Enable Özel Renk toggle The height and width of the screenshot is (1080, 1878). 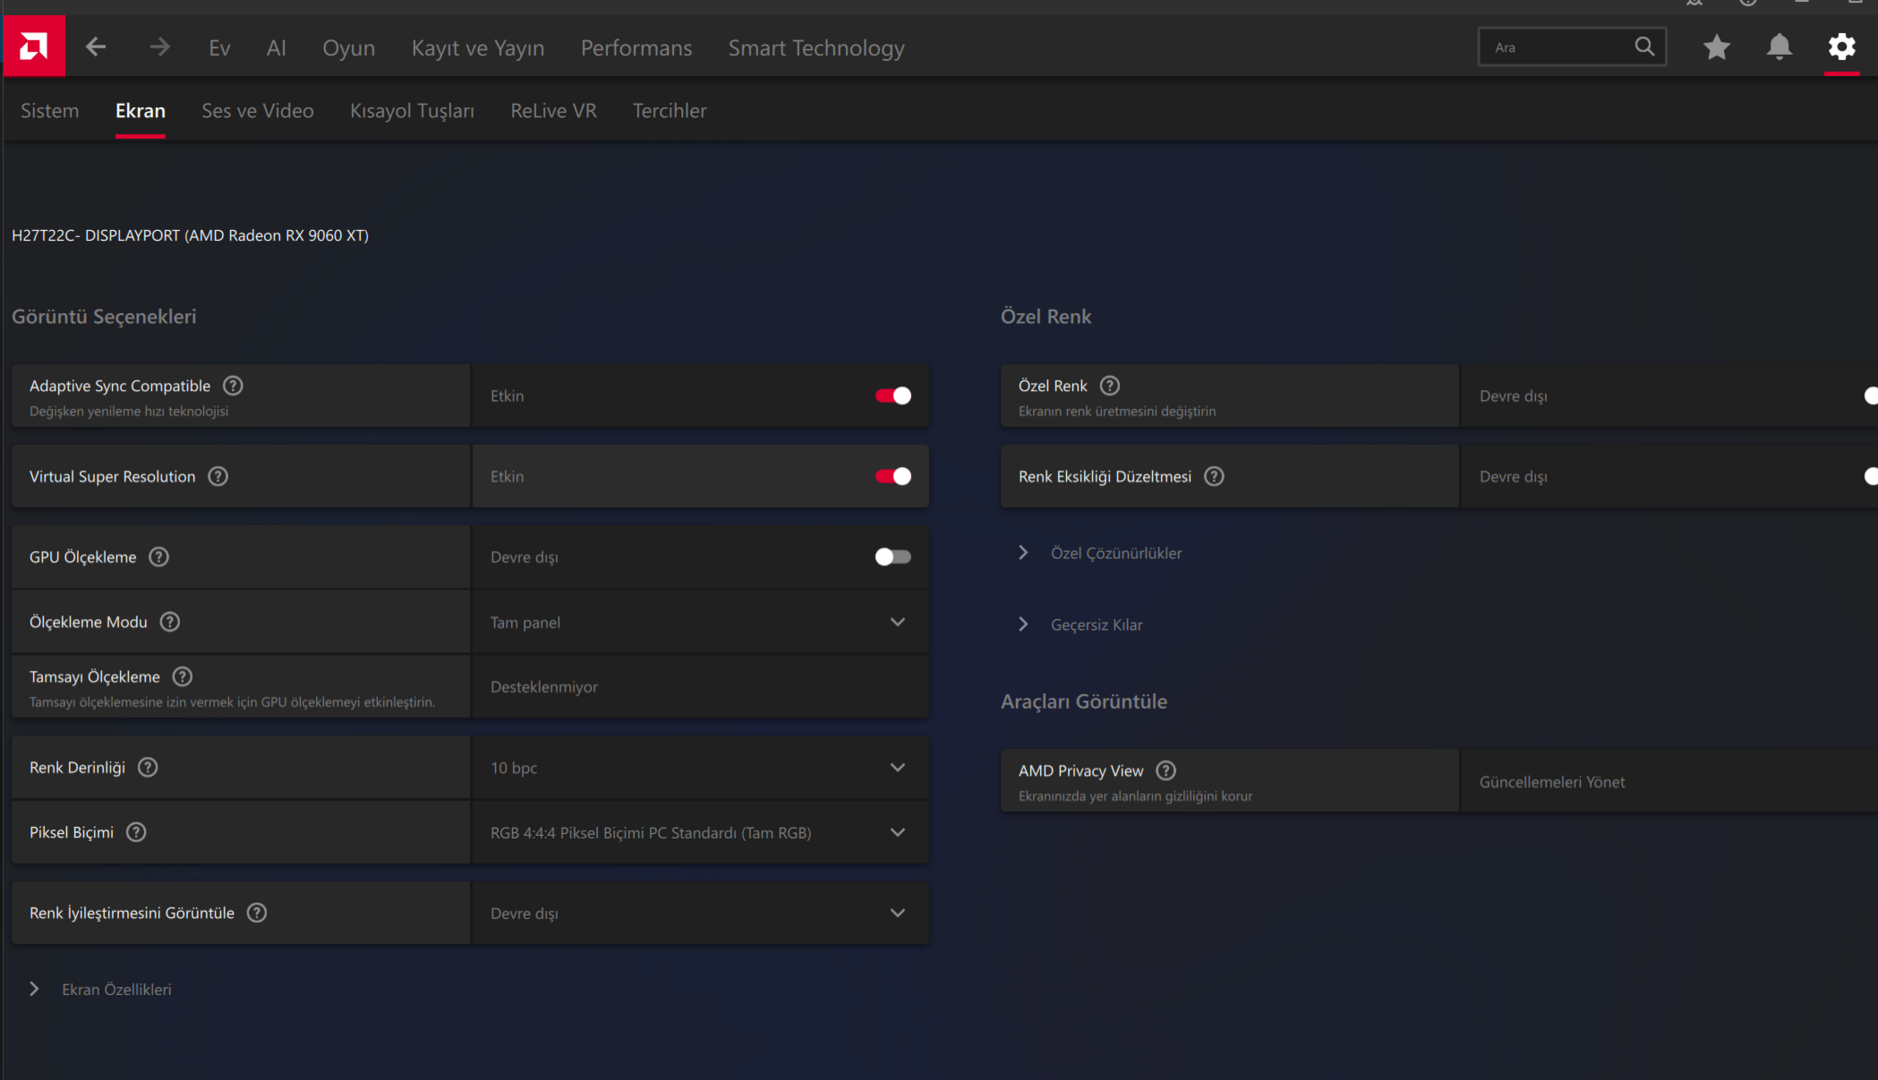[x=1870, y=396]
